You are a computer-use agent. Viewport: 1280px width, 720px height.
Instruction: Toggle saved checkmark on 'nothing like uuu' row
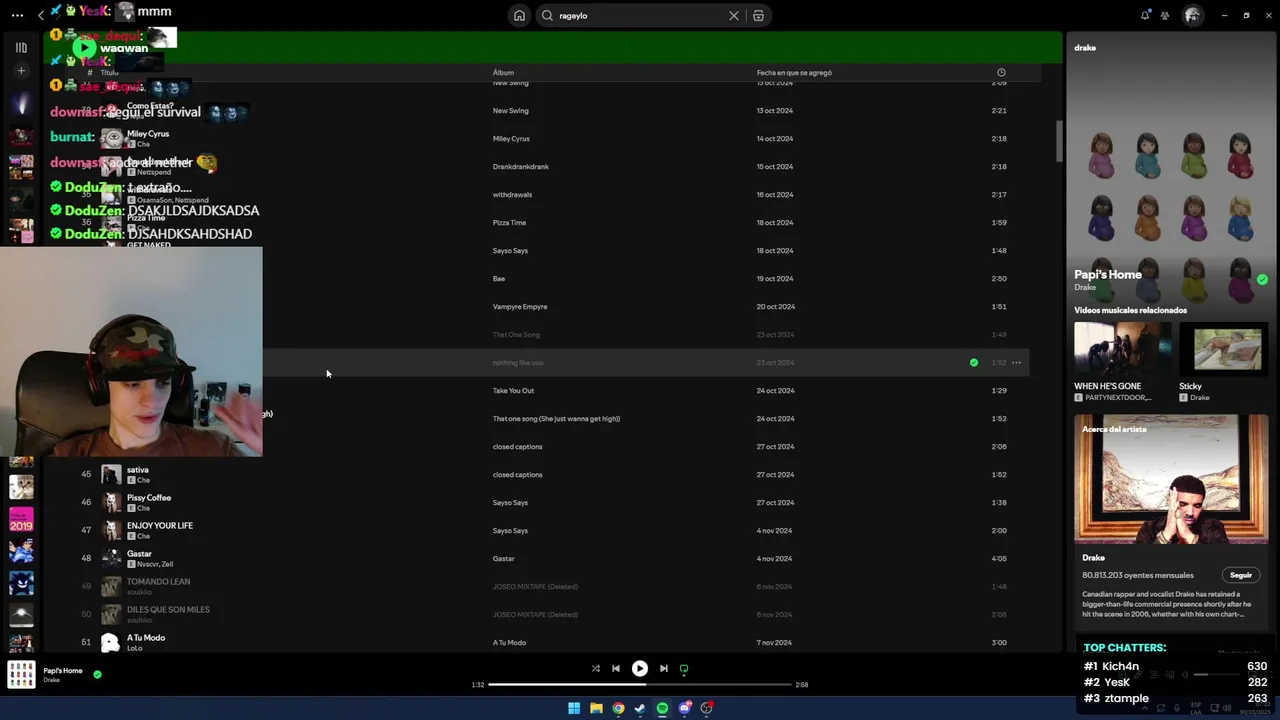[974, 363]
